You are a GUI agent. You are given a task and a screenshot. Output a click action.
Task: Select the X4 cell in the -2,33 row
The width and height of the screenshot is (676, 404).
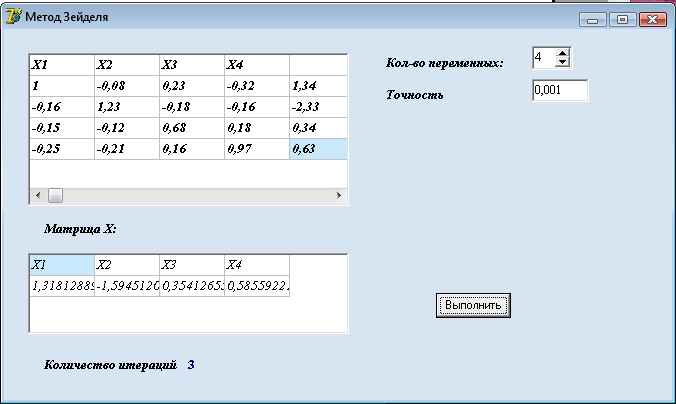(x=257, y=107)
